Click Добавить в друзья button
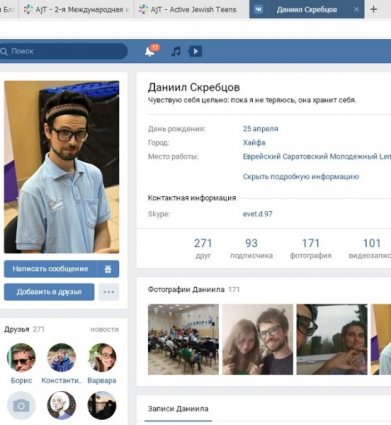 [49, 292]
